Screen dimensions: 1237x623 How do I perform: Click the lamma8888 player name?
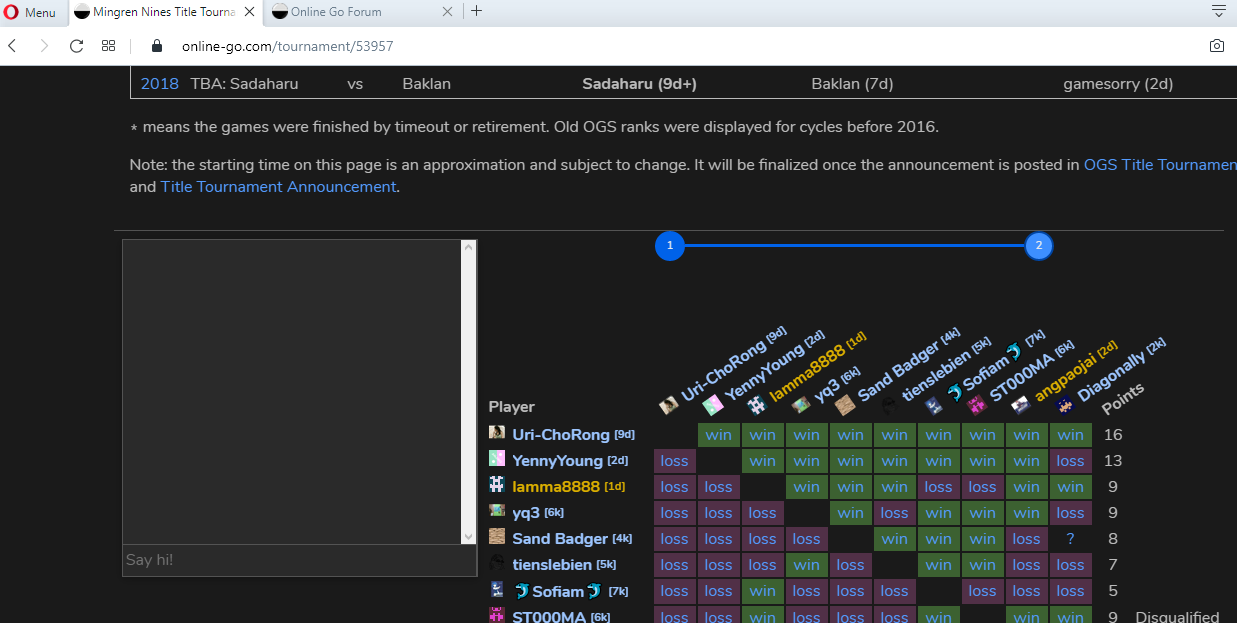coord(555,487)
